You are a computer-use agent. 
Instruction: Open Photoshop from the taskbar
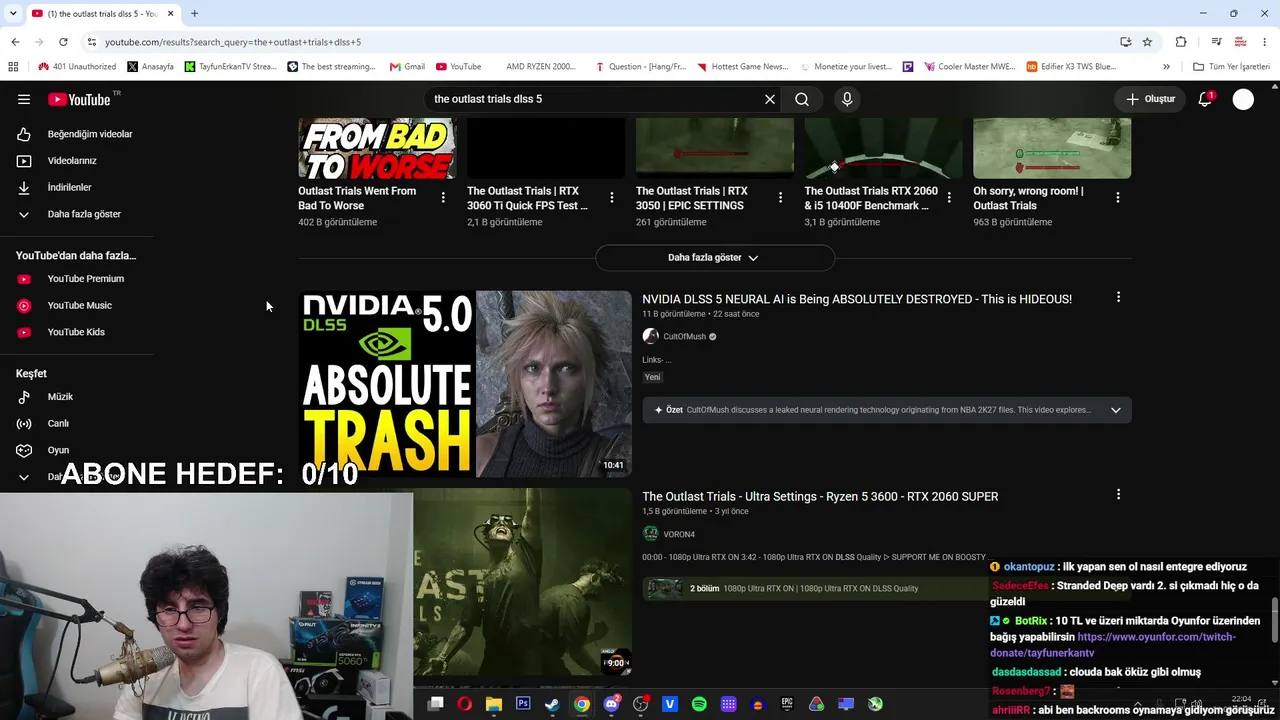point(523,704)
